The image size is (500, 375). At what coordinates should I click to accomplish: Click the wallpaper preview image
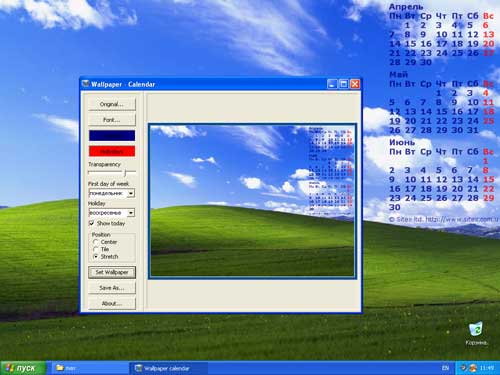pos(252,201)
